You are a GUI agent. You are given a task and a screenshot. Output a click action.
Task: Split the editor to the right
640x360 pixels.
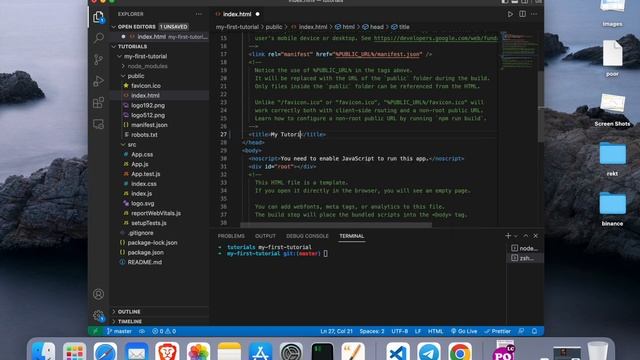click(x=522, y=14)
